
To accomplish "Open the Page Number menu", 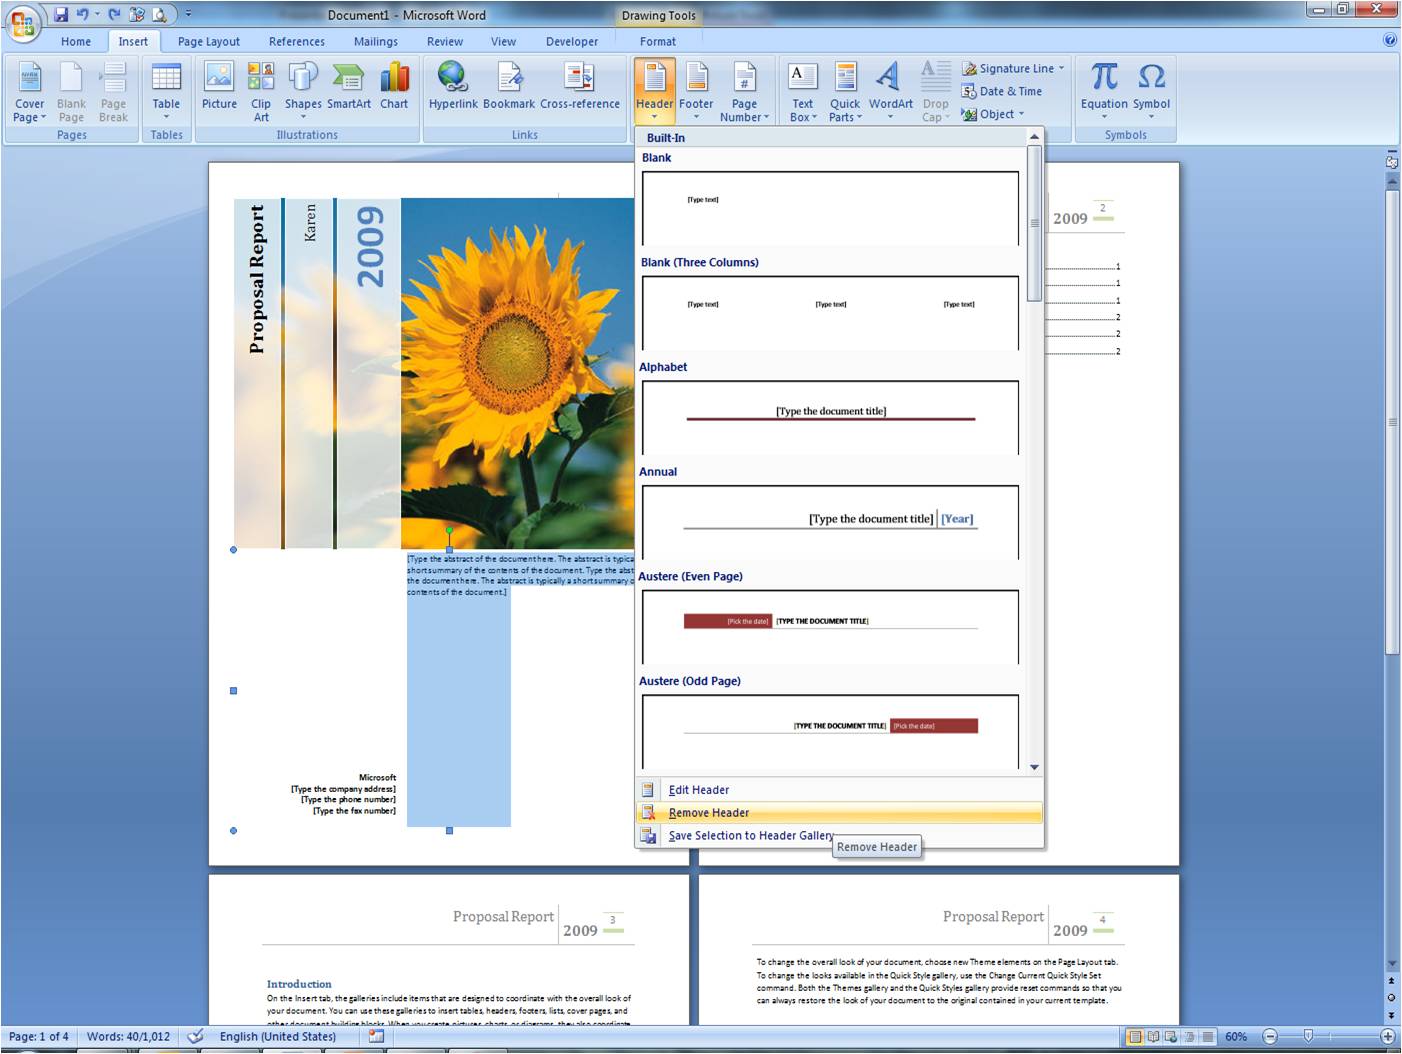I will tap(744, 90).
